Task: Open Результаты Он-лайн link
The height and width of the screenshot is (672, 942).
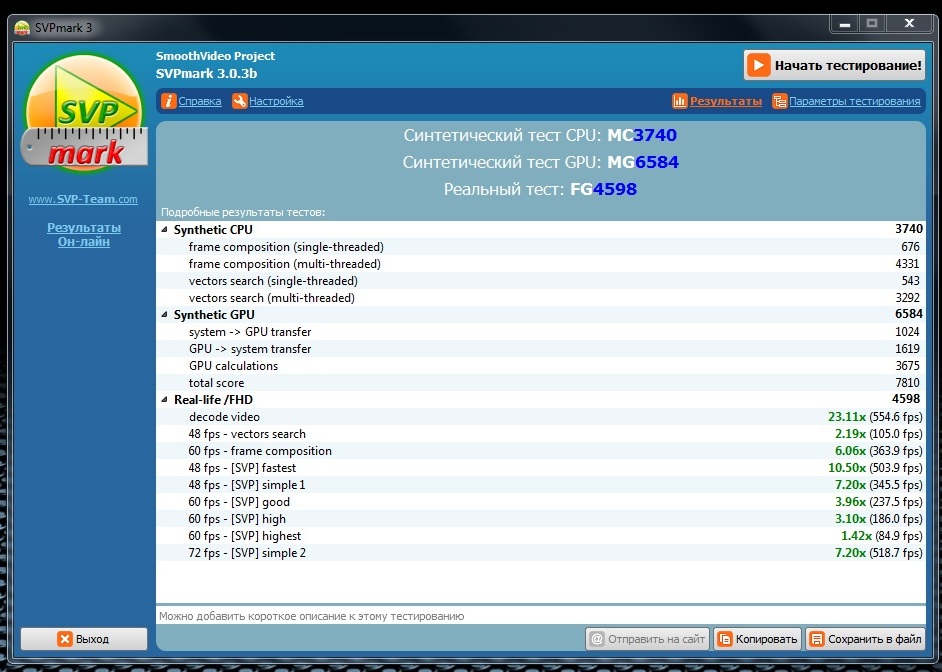Action: (x=84, y=235)
